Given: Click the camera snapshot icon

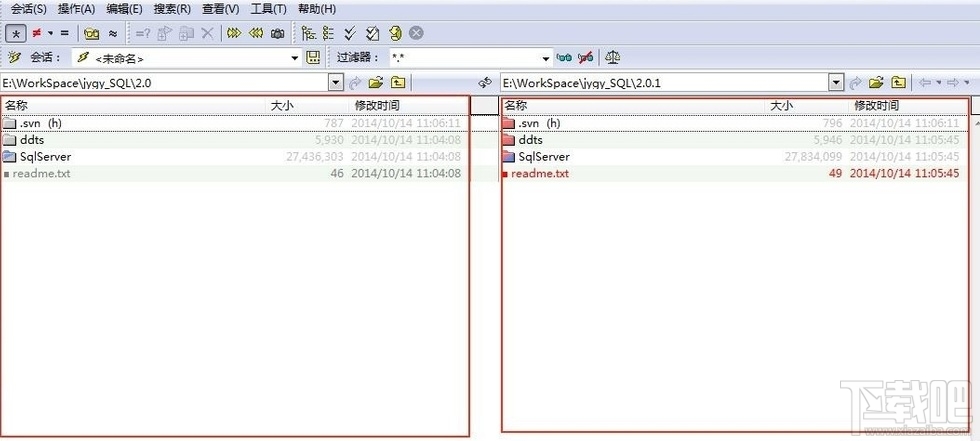Looking at the screenshot, I should point(278,33).
